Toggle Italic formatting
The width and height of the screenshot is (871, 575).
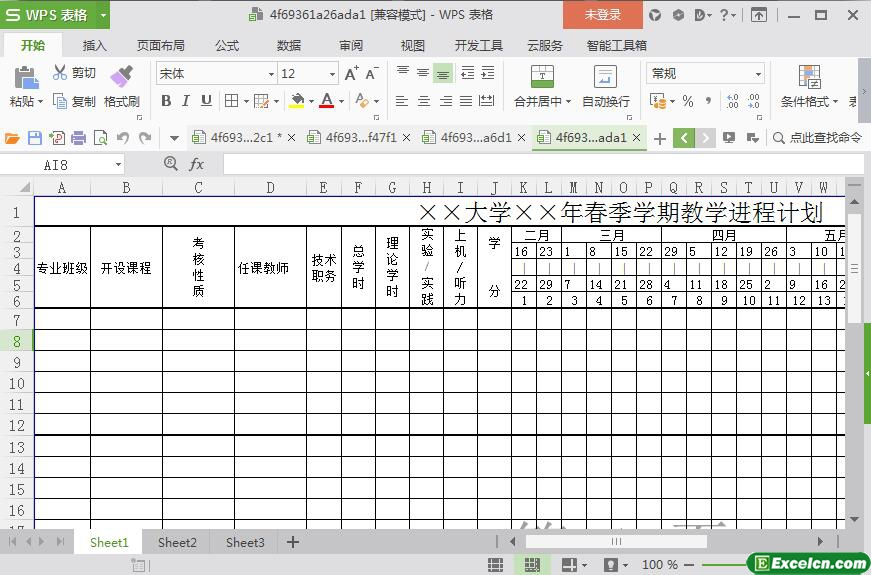tap(186, 101)
